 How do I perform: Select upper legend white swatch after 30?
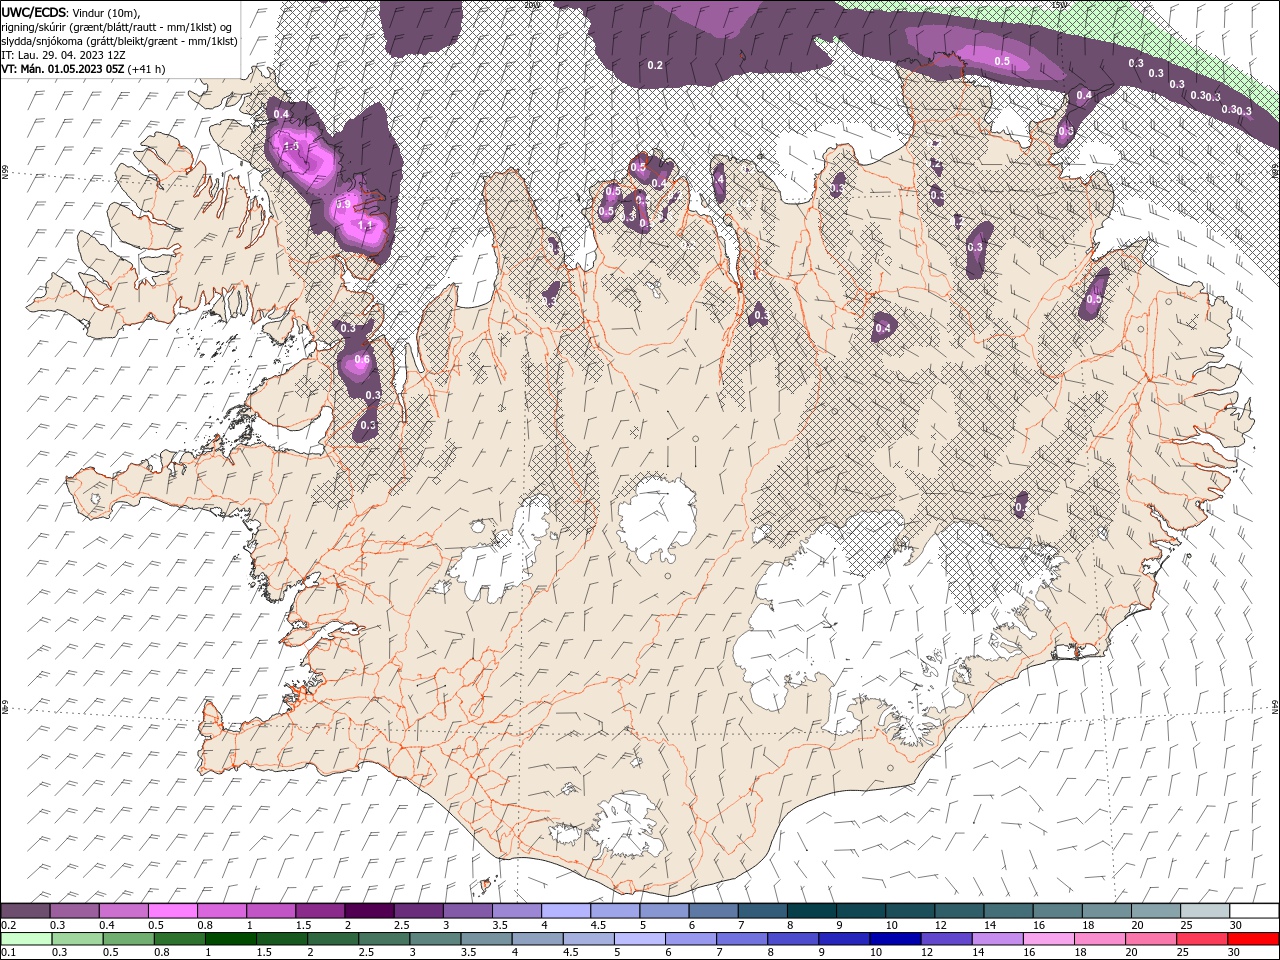(x=1254, y=911)
